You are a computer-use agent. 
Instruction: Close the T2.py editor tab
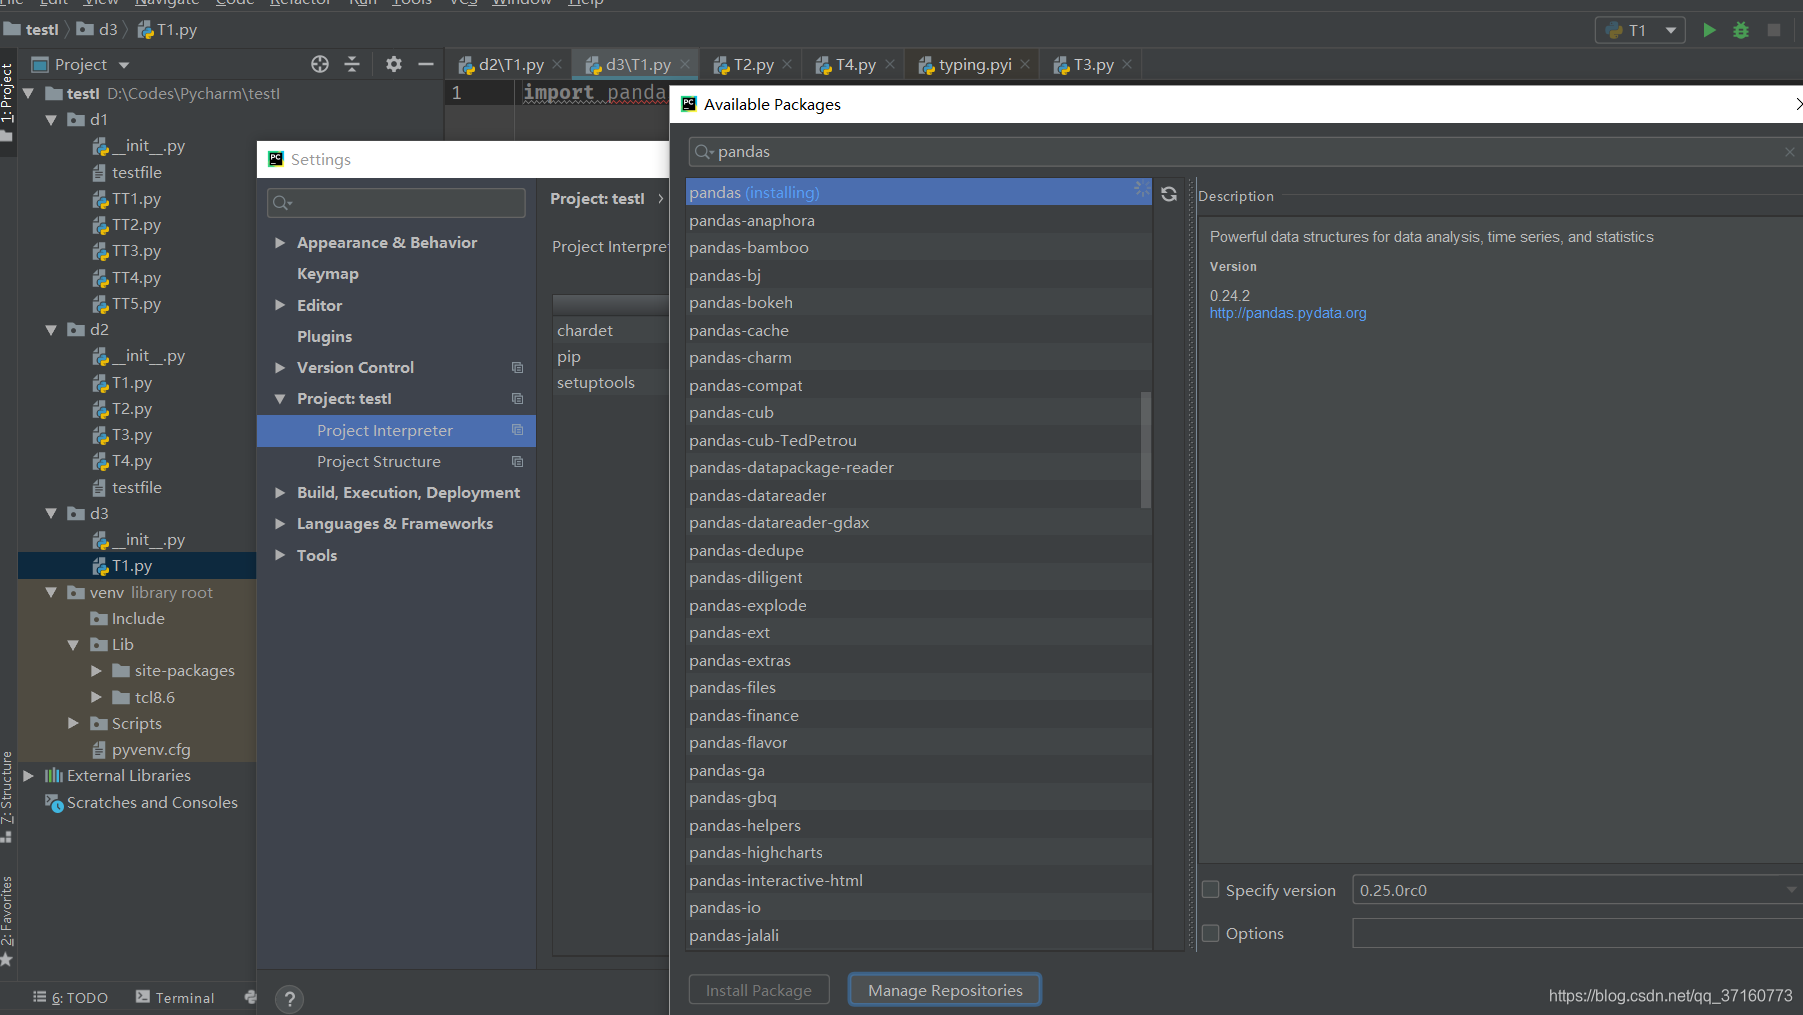(x=787, y=64)
